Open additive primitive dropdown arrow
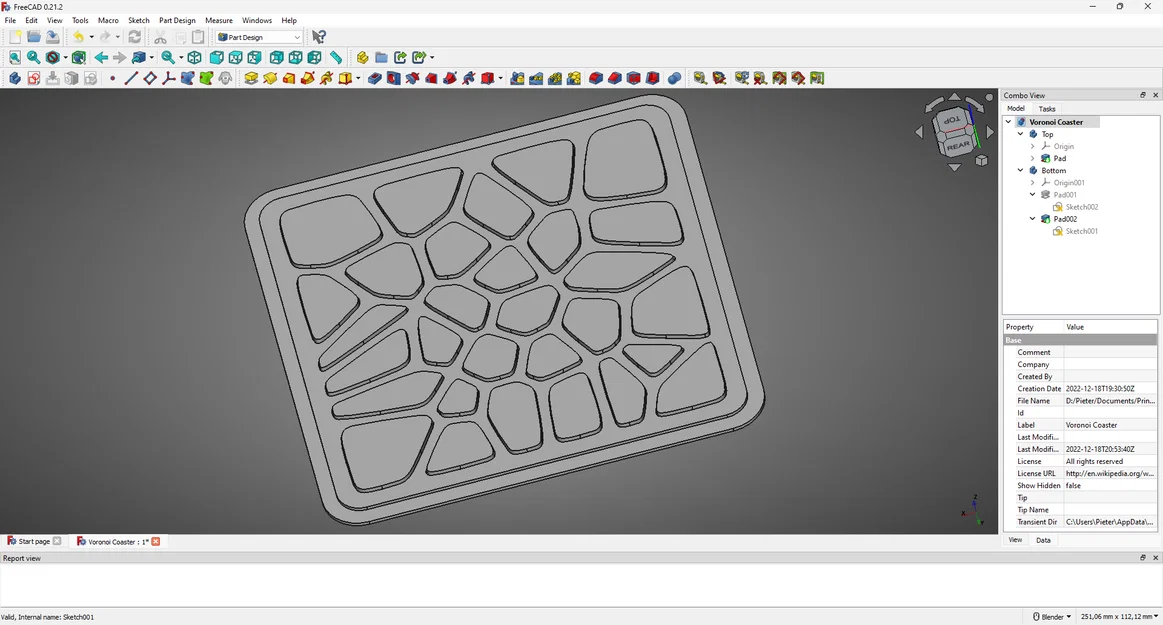Screen dimensions: 1163x625 [x=358, y=78]
